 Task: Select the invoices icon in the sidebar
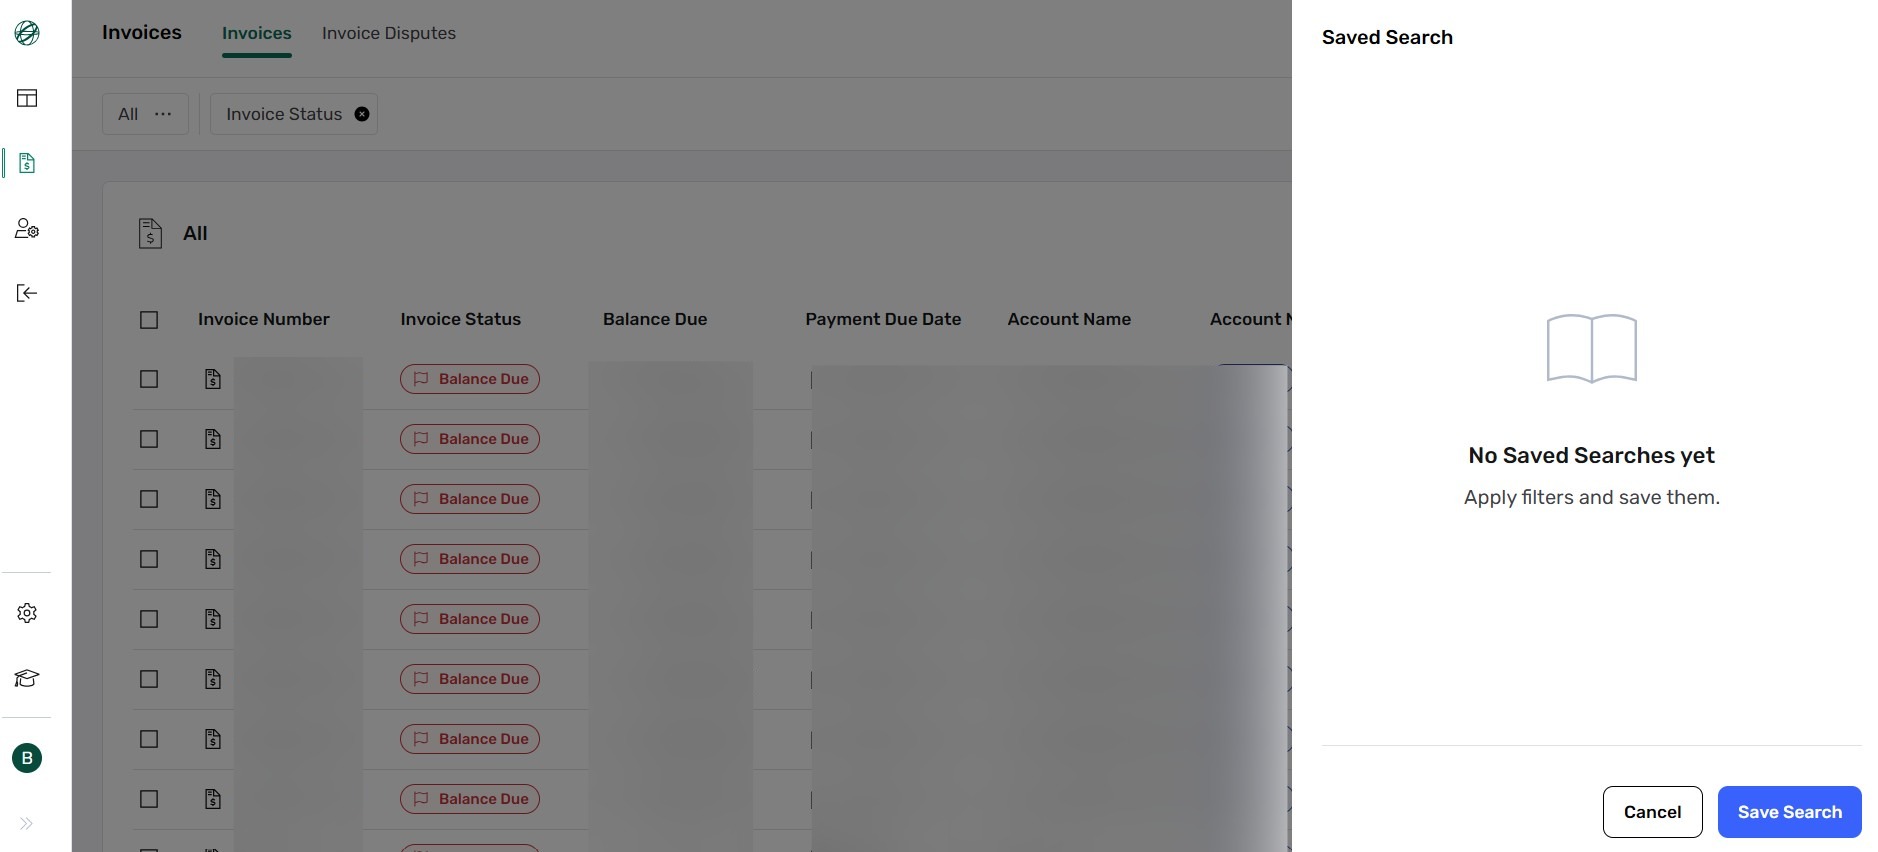coord(27,163)
